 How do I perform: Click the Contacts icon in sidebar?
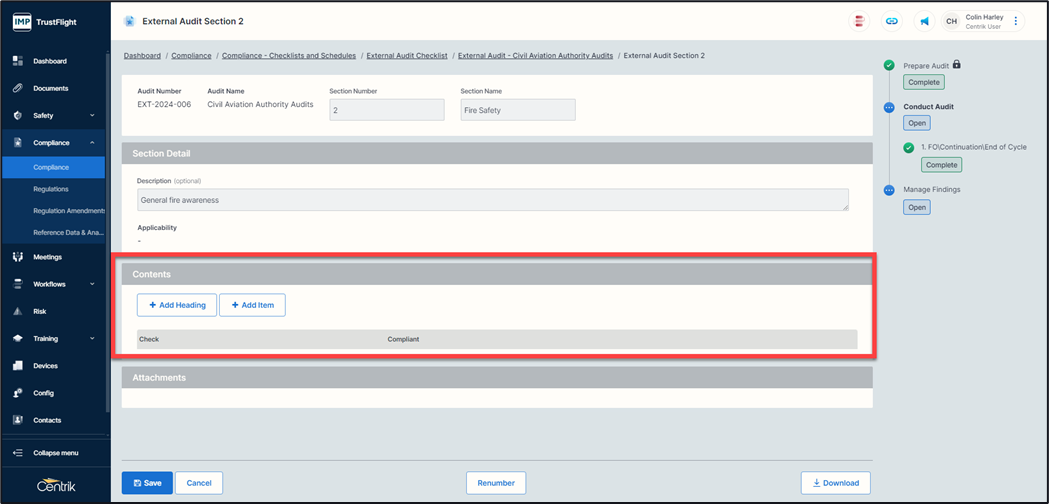coord(18,420)
